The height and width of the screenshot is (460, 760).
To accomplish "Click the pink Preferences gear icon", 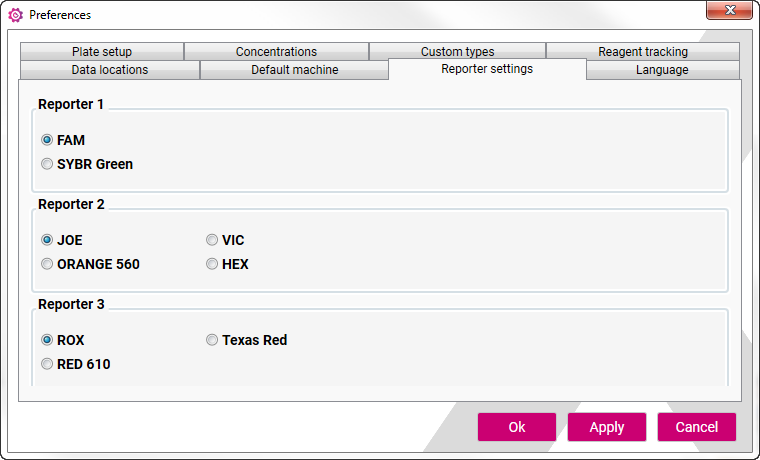I will [x=16, y=15].
